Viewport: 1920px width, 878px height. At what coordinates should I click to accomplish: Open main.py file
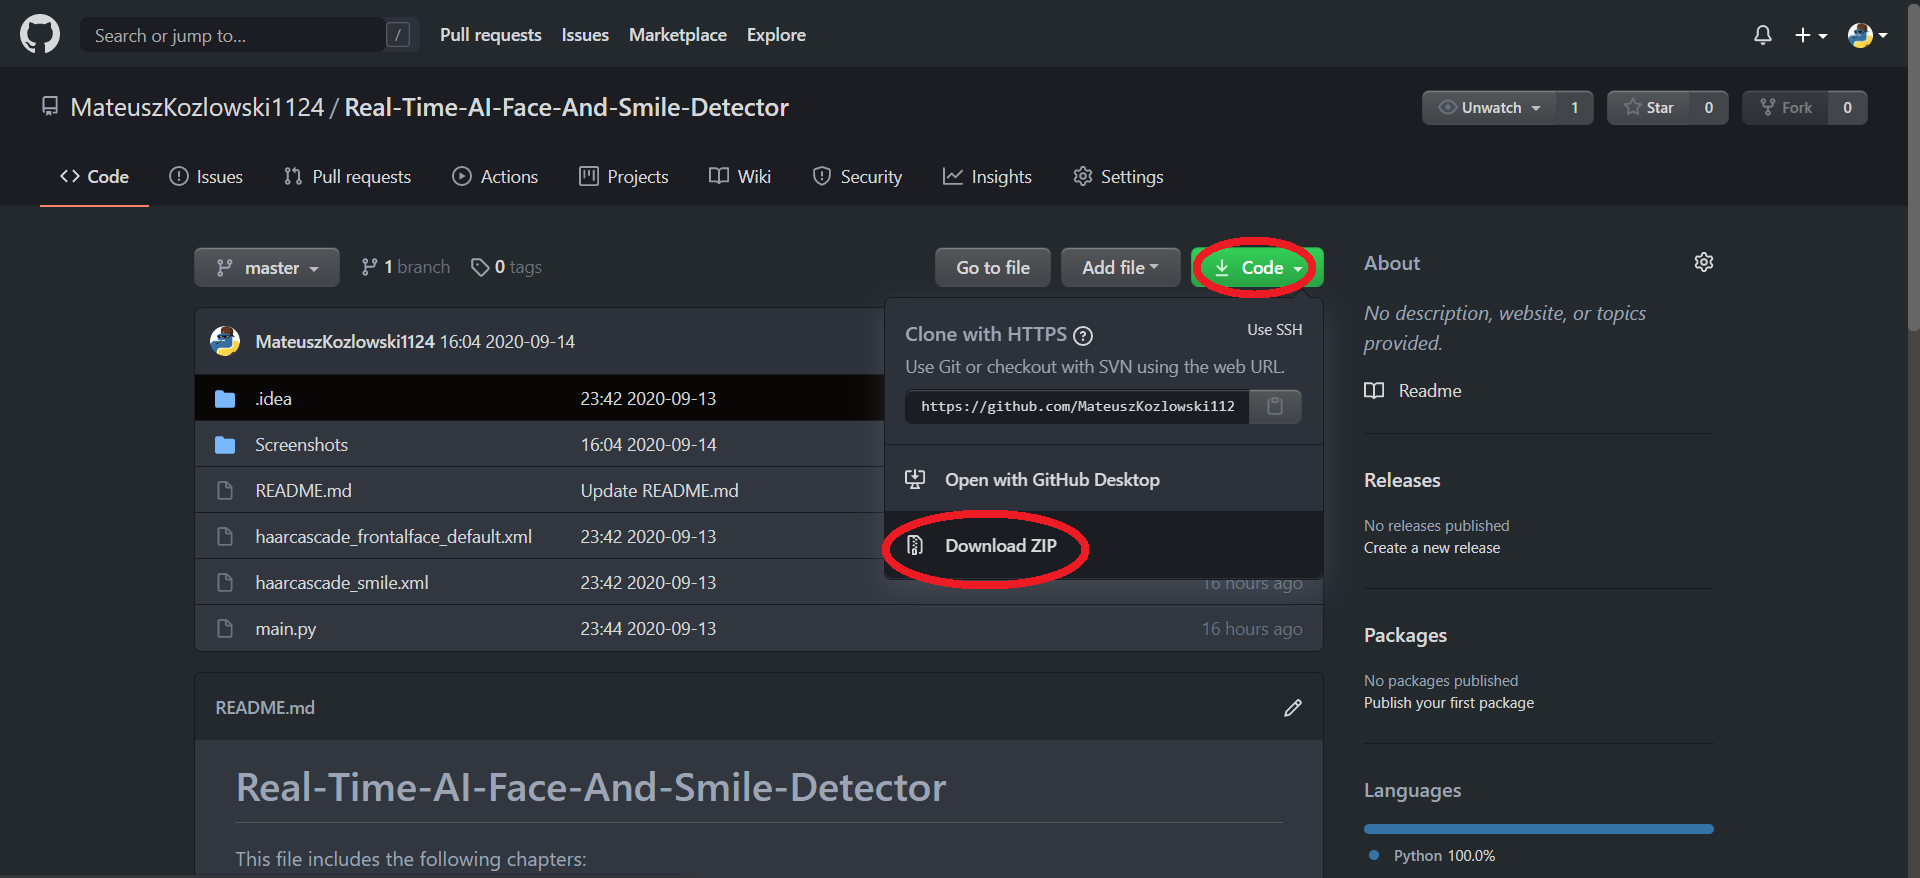285,628
